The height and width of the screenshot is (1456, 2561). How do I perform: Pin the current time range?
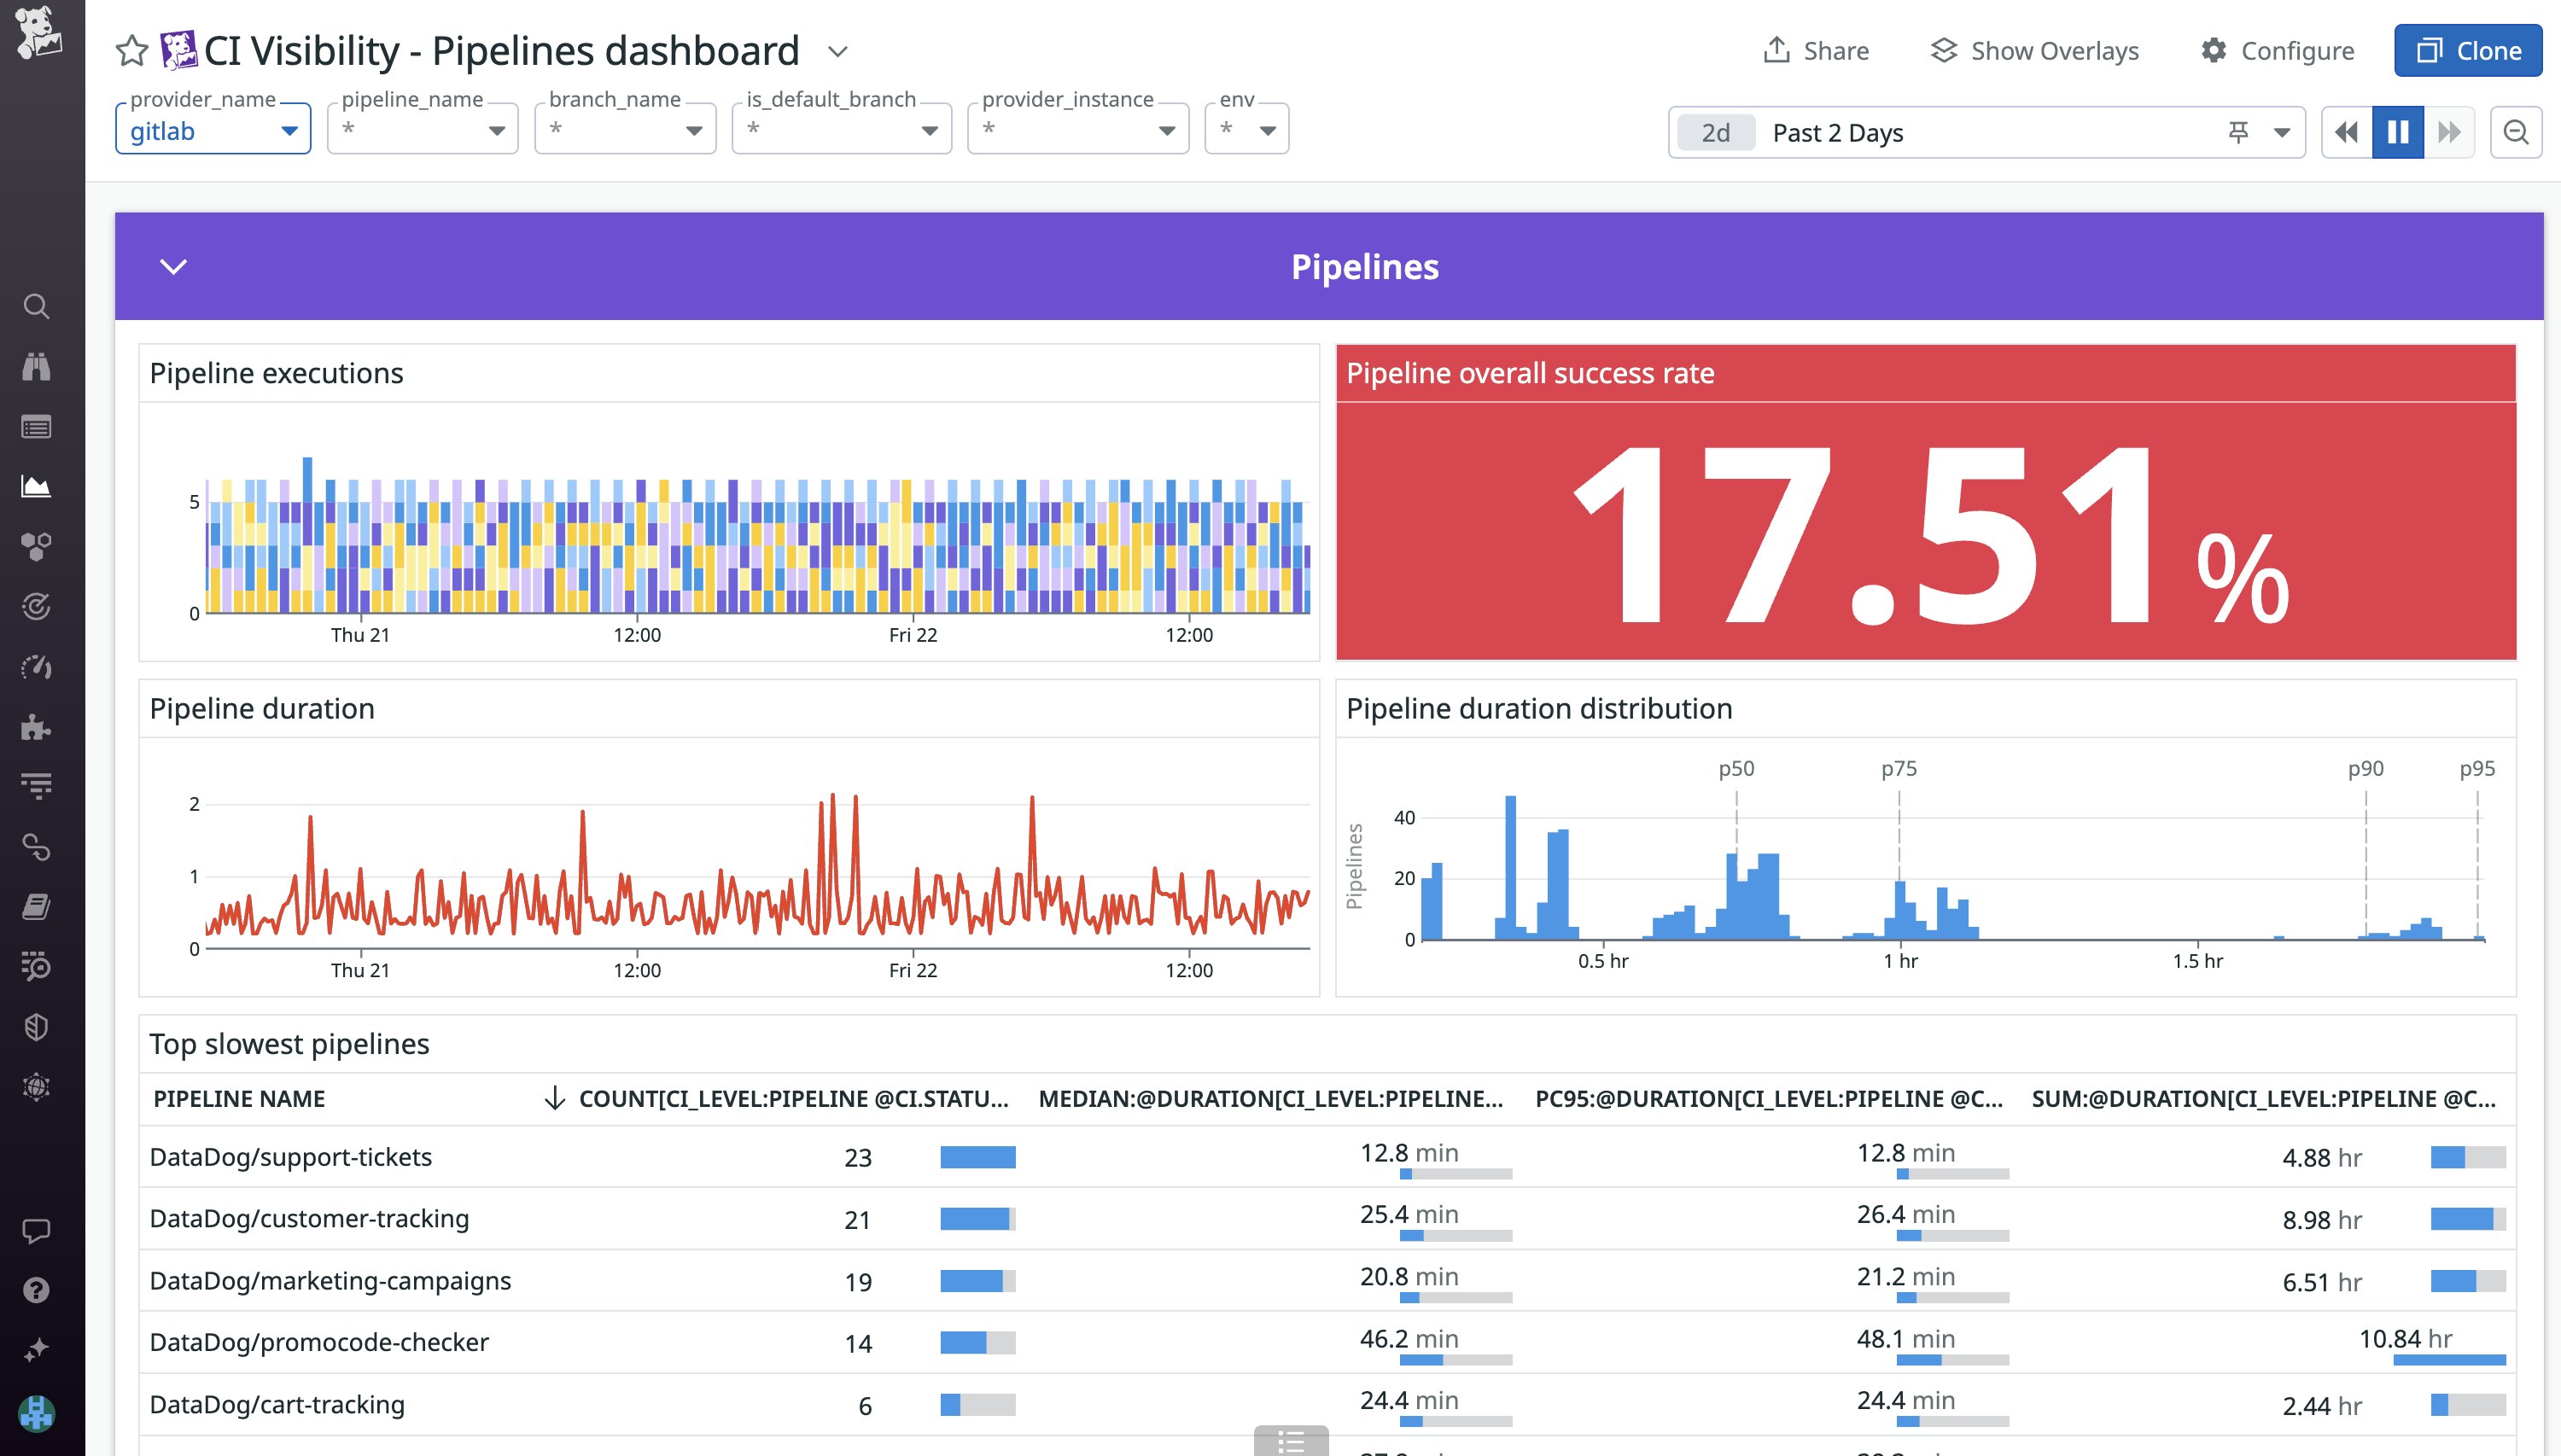pyautogui.click(x=2239, y=131)
